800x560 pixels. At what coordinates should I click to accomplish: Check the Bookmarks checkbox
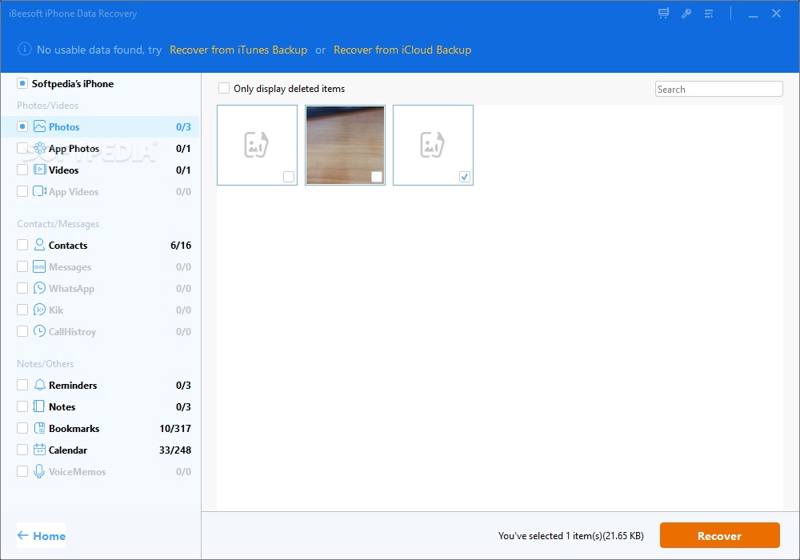pyautogui.click(x=22, y=428)
